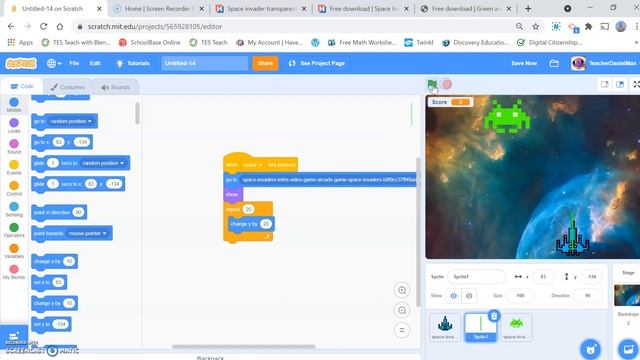640x360 pixels.
Task: Select the blue spaceship sprite thumbnail
Action: coord(445,327)
